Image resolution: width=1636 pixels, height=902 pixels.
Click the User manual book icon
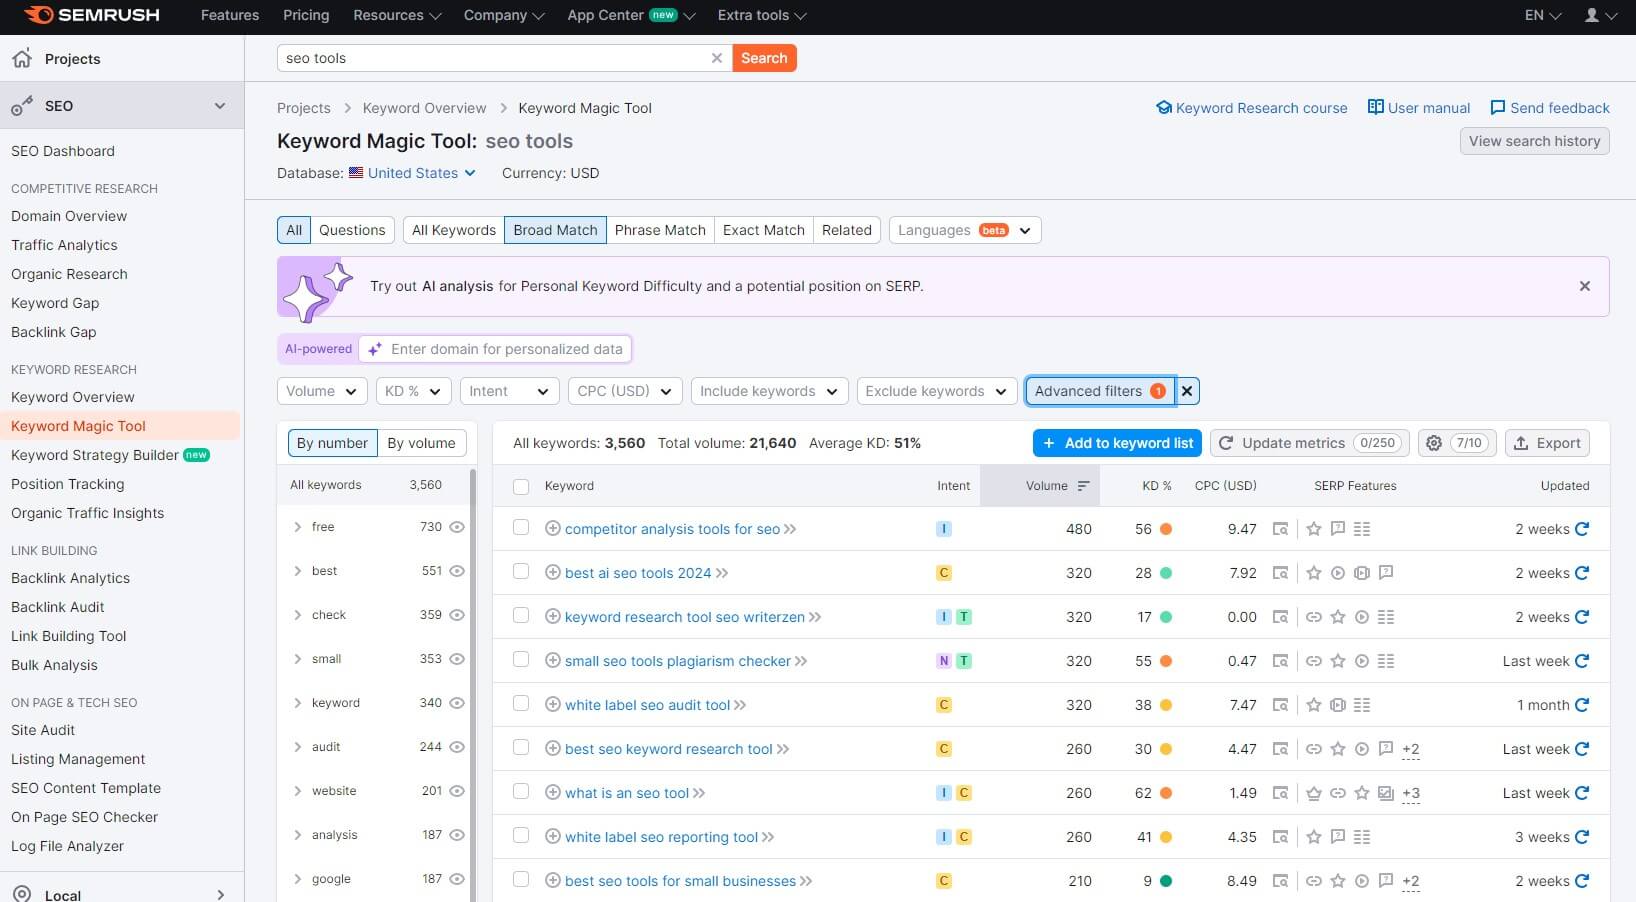click(x=1376, y=107)
